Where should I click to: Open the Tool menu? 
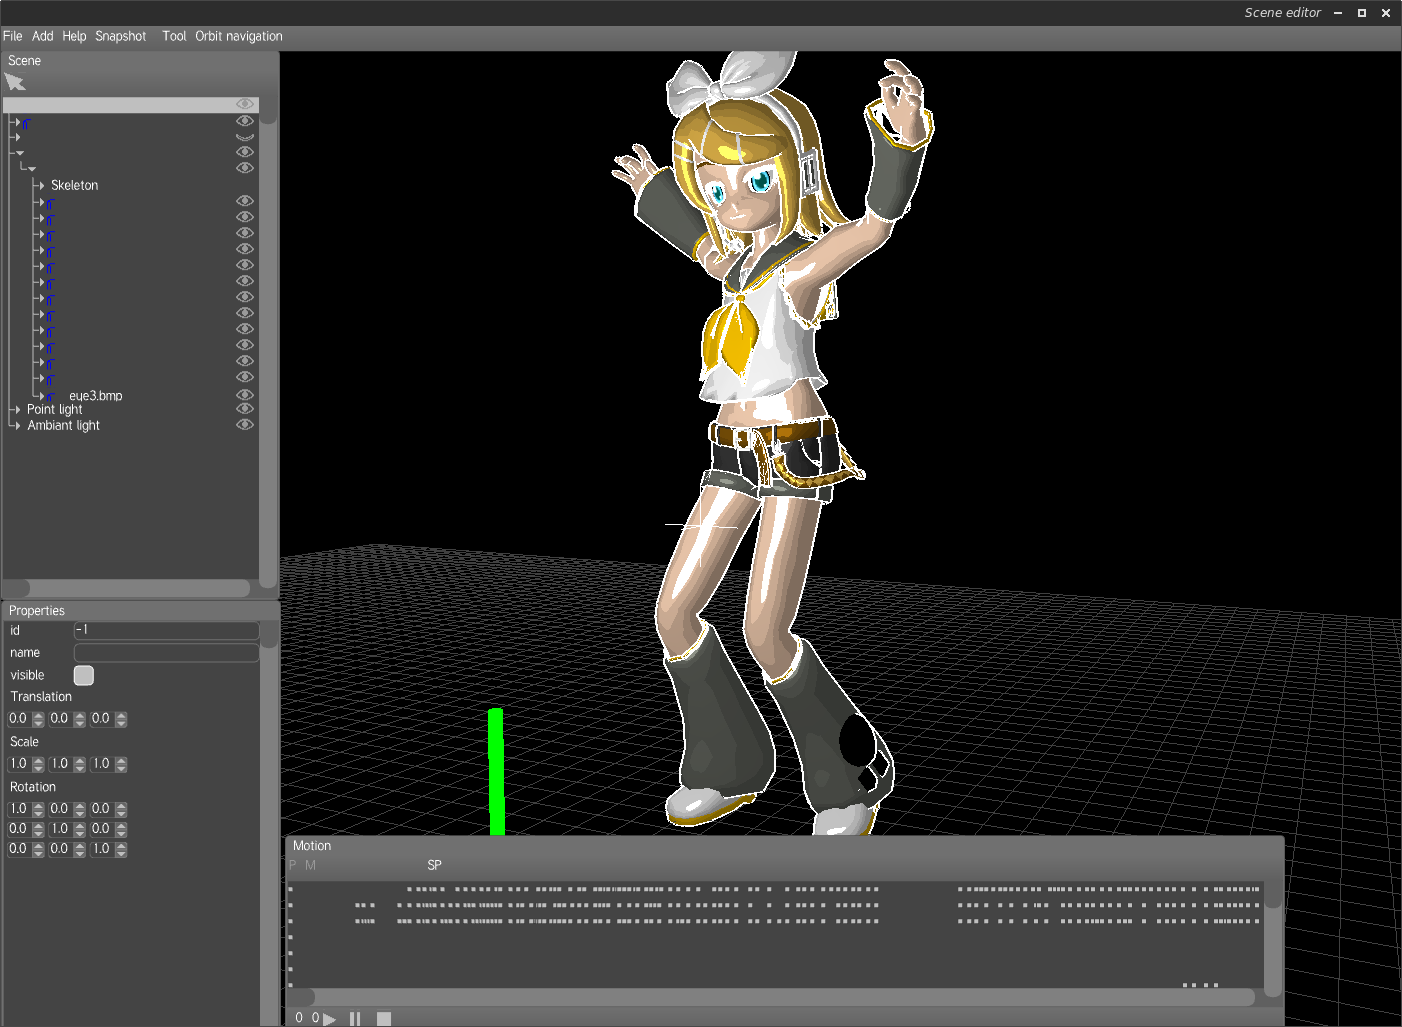(x=174, y=36)
